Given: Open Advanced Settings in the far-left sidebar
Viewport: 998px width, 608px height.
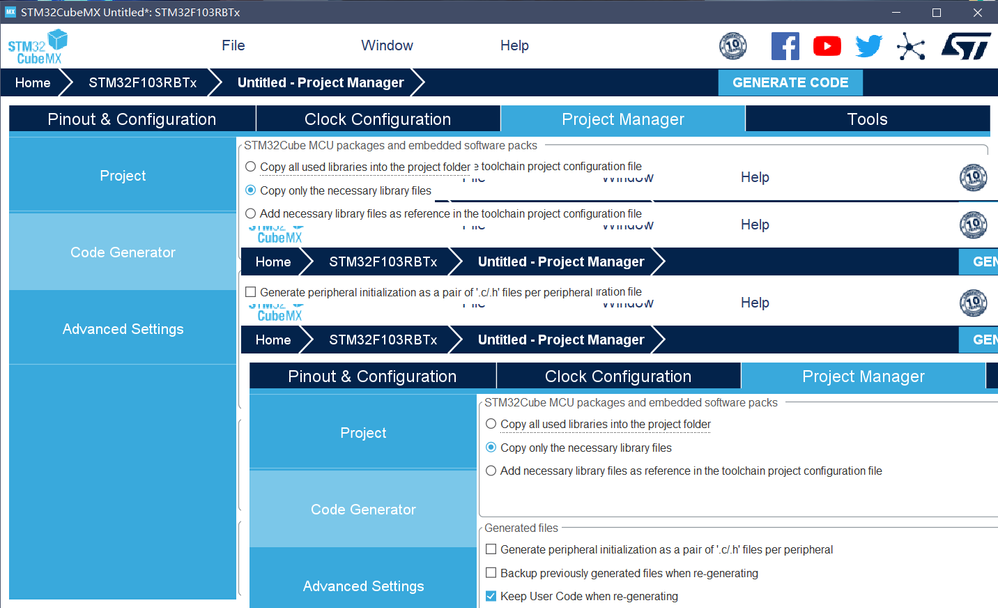Looking at the screenshot, I should coord(122,329).
